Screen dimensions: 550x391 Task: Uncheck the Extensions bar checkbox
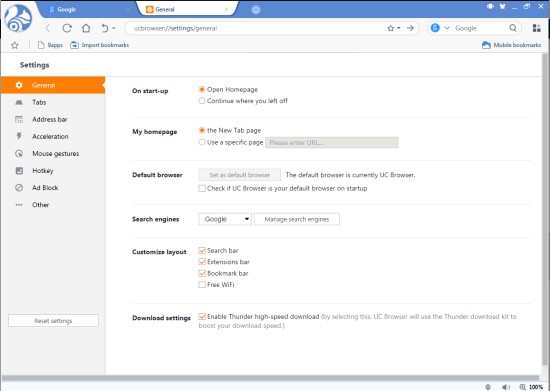tap(202, 262)
